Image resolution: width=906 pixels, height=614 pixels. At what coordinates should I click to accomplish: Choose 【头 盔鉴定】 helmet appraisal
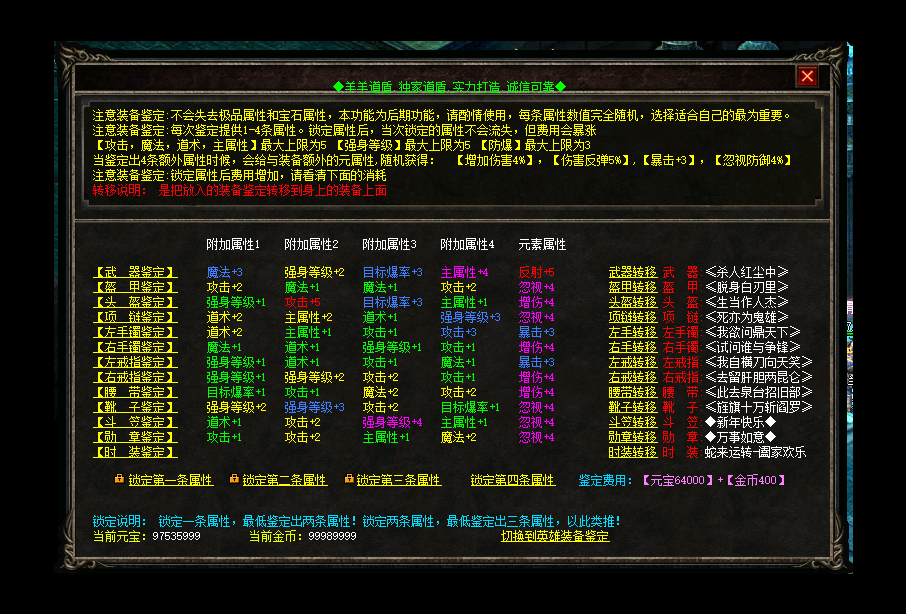[135, 302]
